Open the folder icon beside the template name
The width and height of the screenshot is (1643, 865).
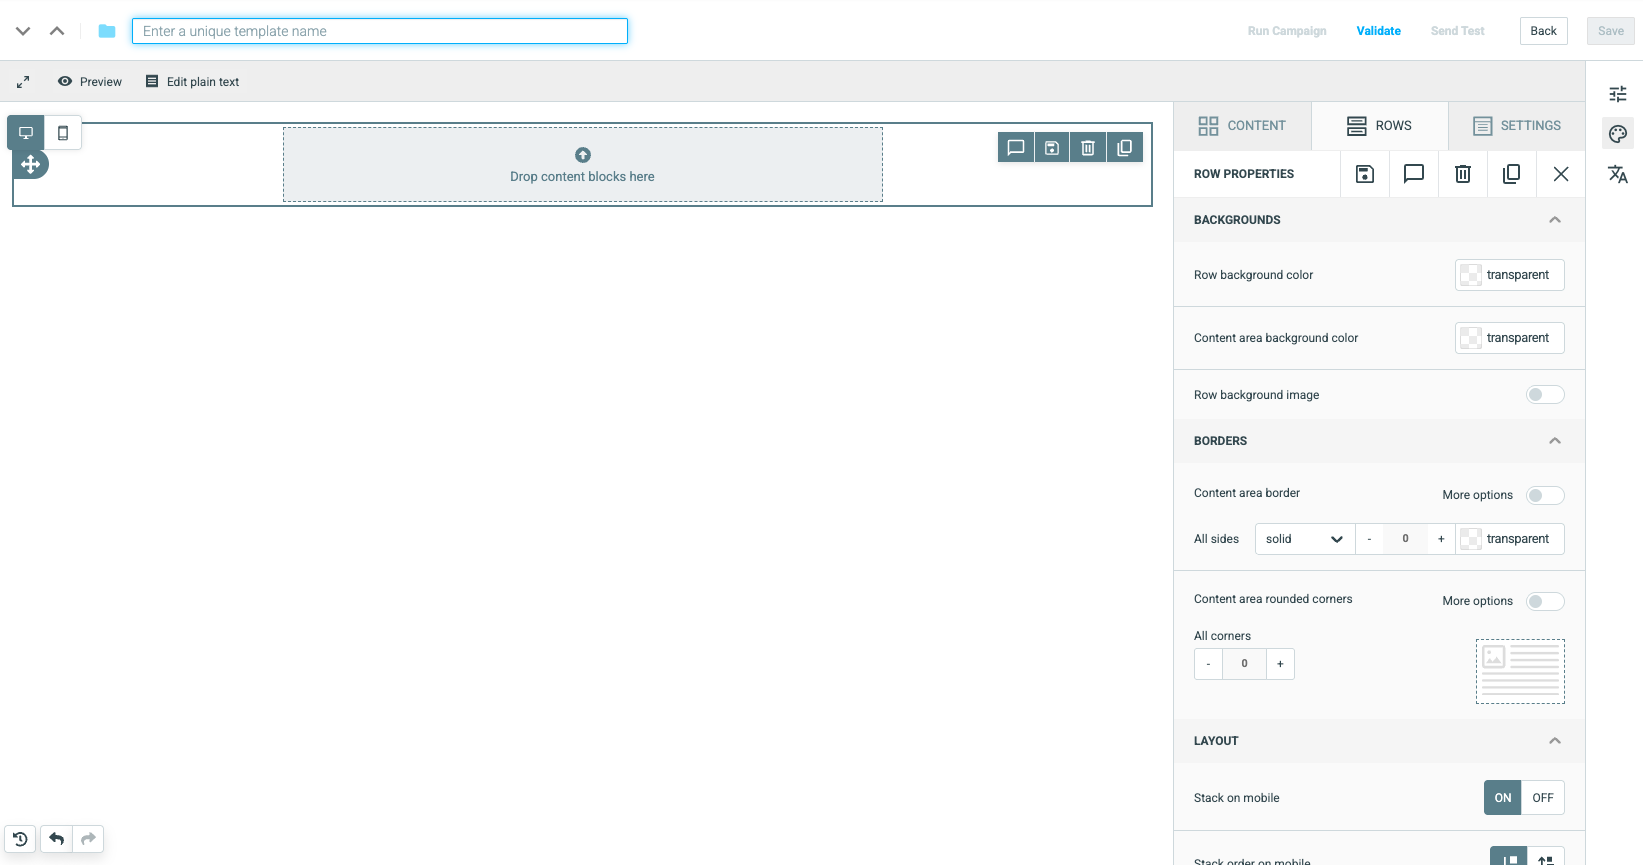(x=107, y=31)
